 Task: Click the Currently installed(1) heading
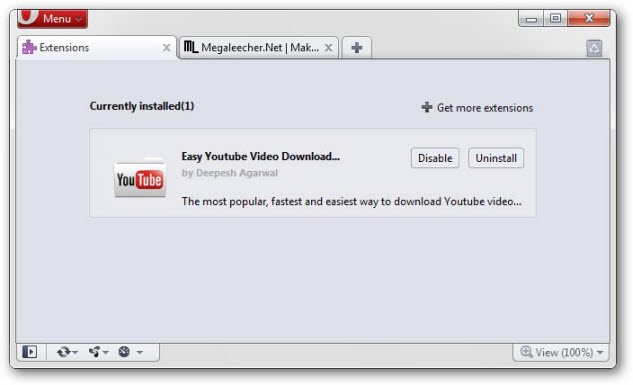[x=142, y=106]
